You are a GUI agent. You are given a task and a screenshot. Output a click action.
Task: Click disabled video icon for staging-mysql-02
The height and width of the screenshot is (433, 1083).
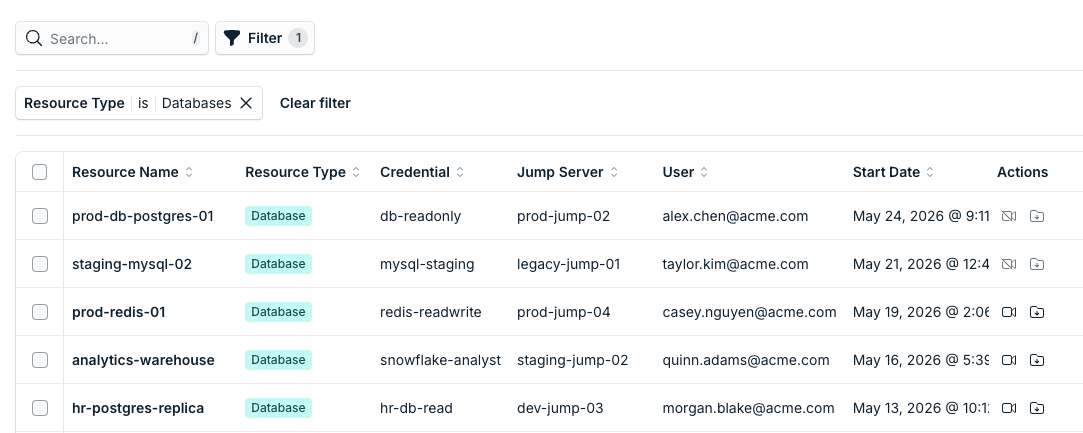1008,264
